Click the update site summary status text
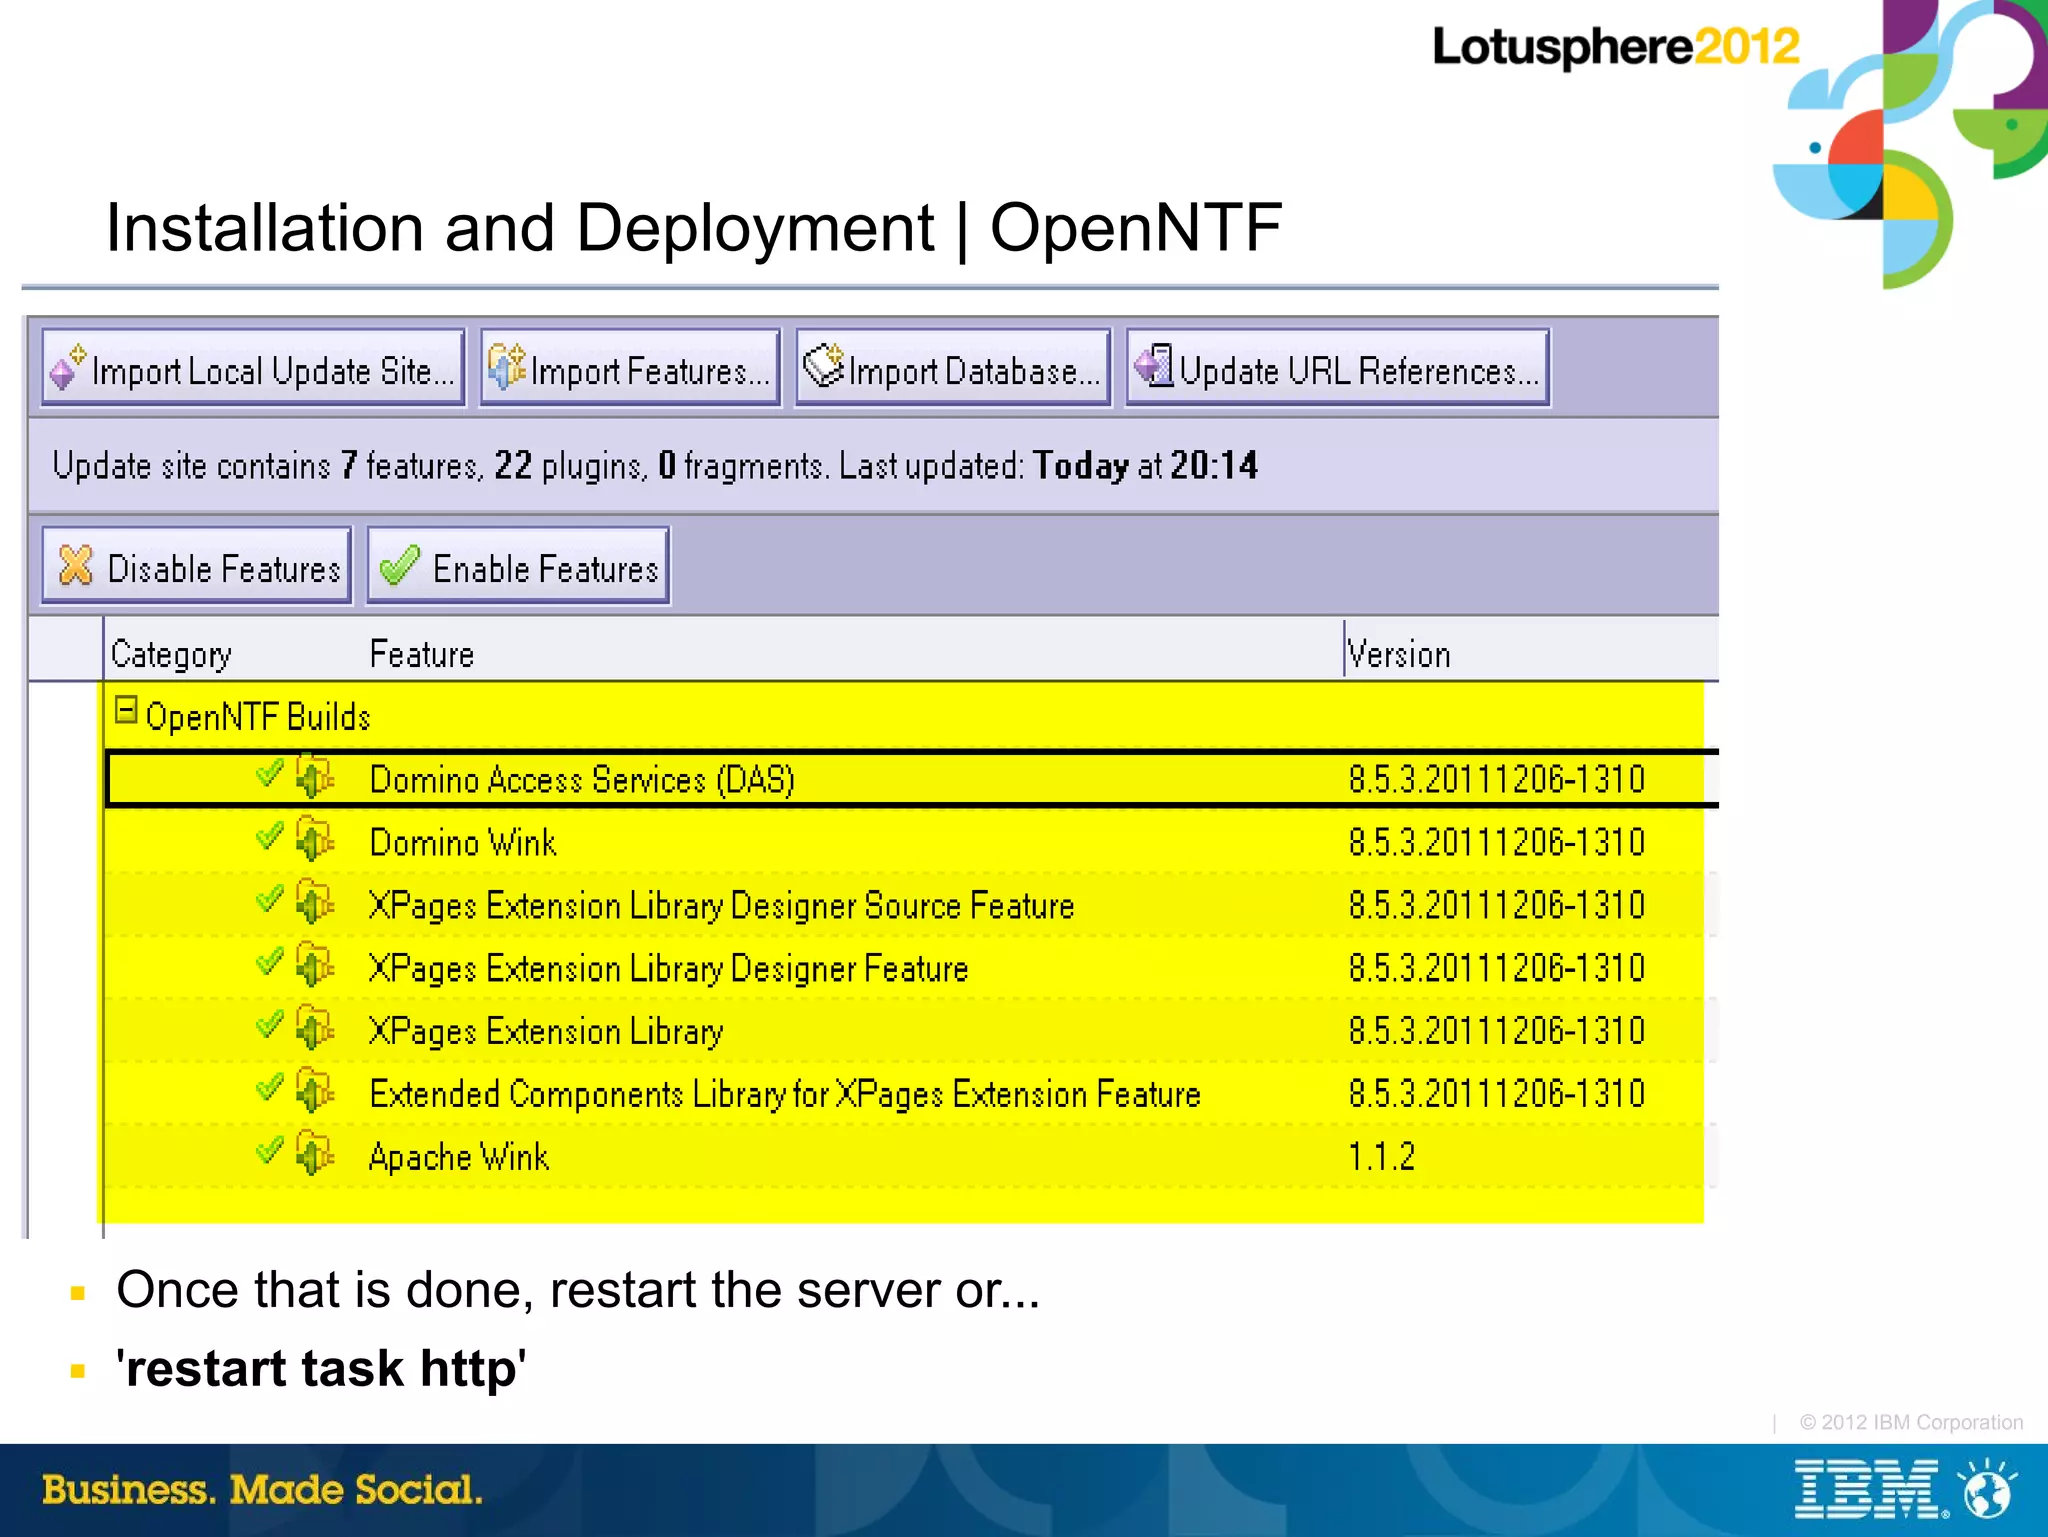 pos(655,466)
